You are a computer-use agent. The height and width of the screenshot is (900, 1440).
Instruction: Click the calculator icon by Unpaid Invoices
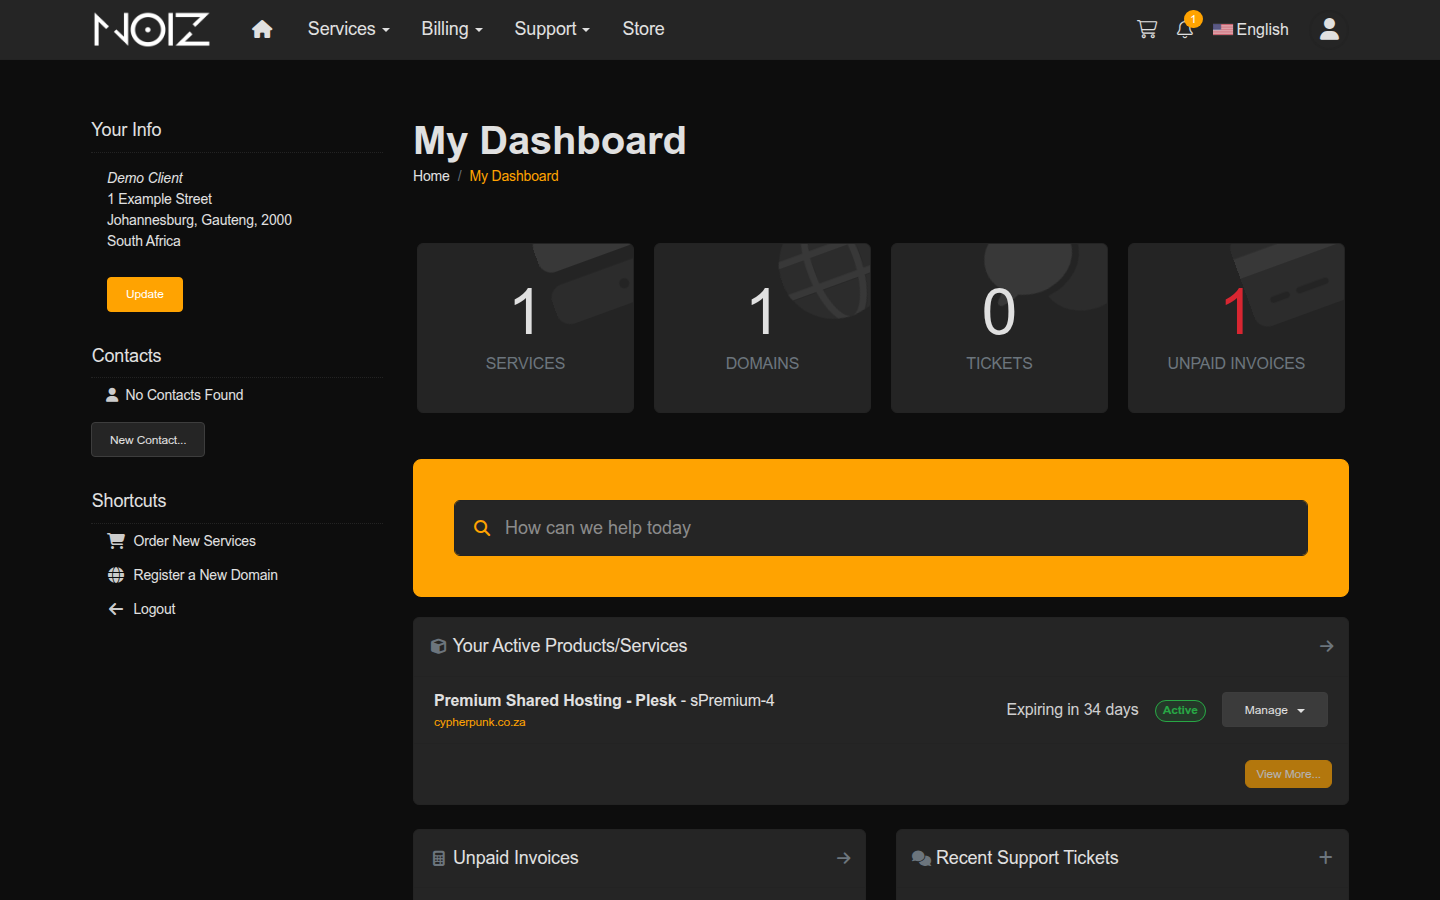[439, 858]
